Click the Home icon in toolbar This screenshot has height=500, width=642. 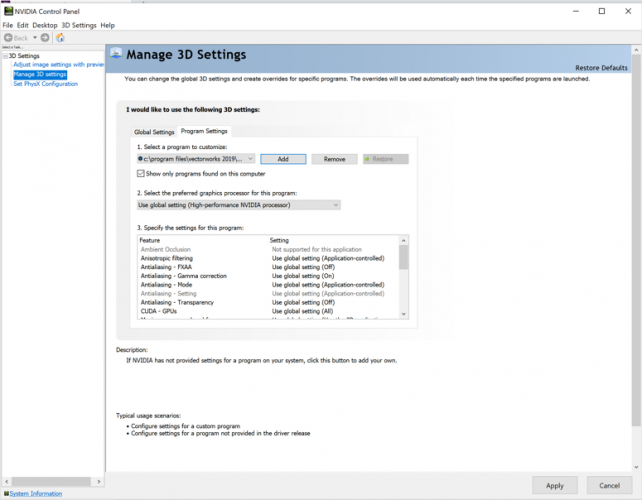[60, 37]
